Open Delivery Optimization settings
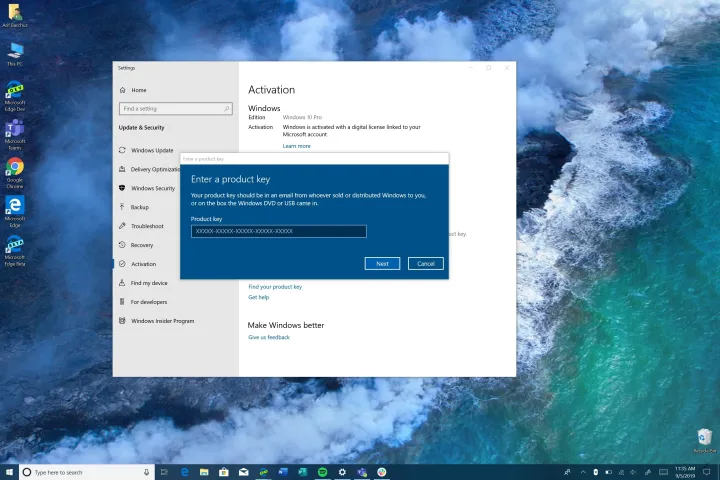The height and width of the screenshot is (480, 720). (150, 169)
